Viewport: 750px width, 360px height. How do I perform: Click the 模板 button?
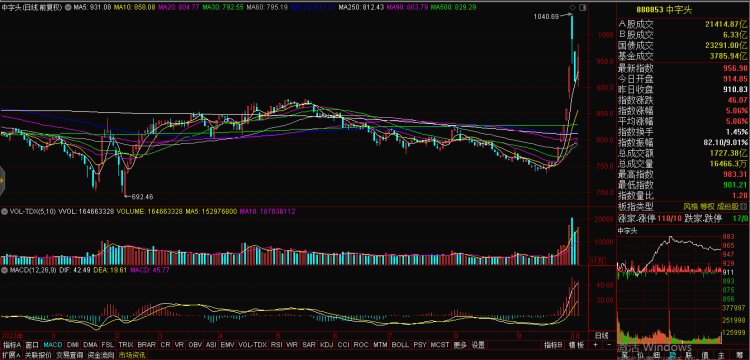pyautogui.click(x=576, y=345)
